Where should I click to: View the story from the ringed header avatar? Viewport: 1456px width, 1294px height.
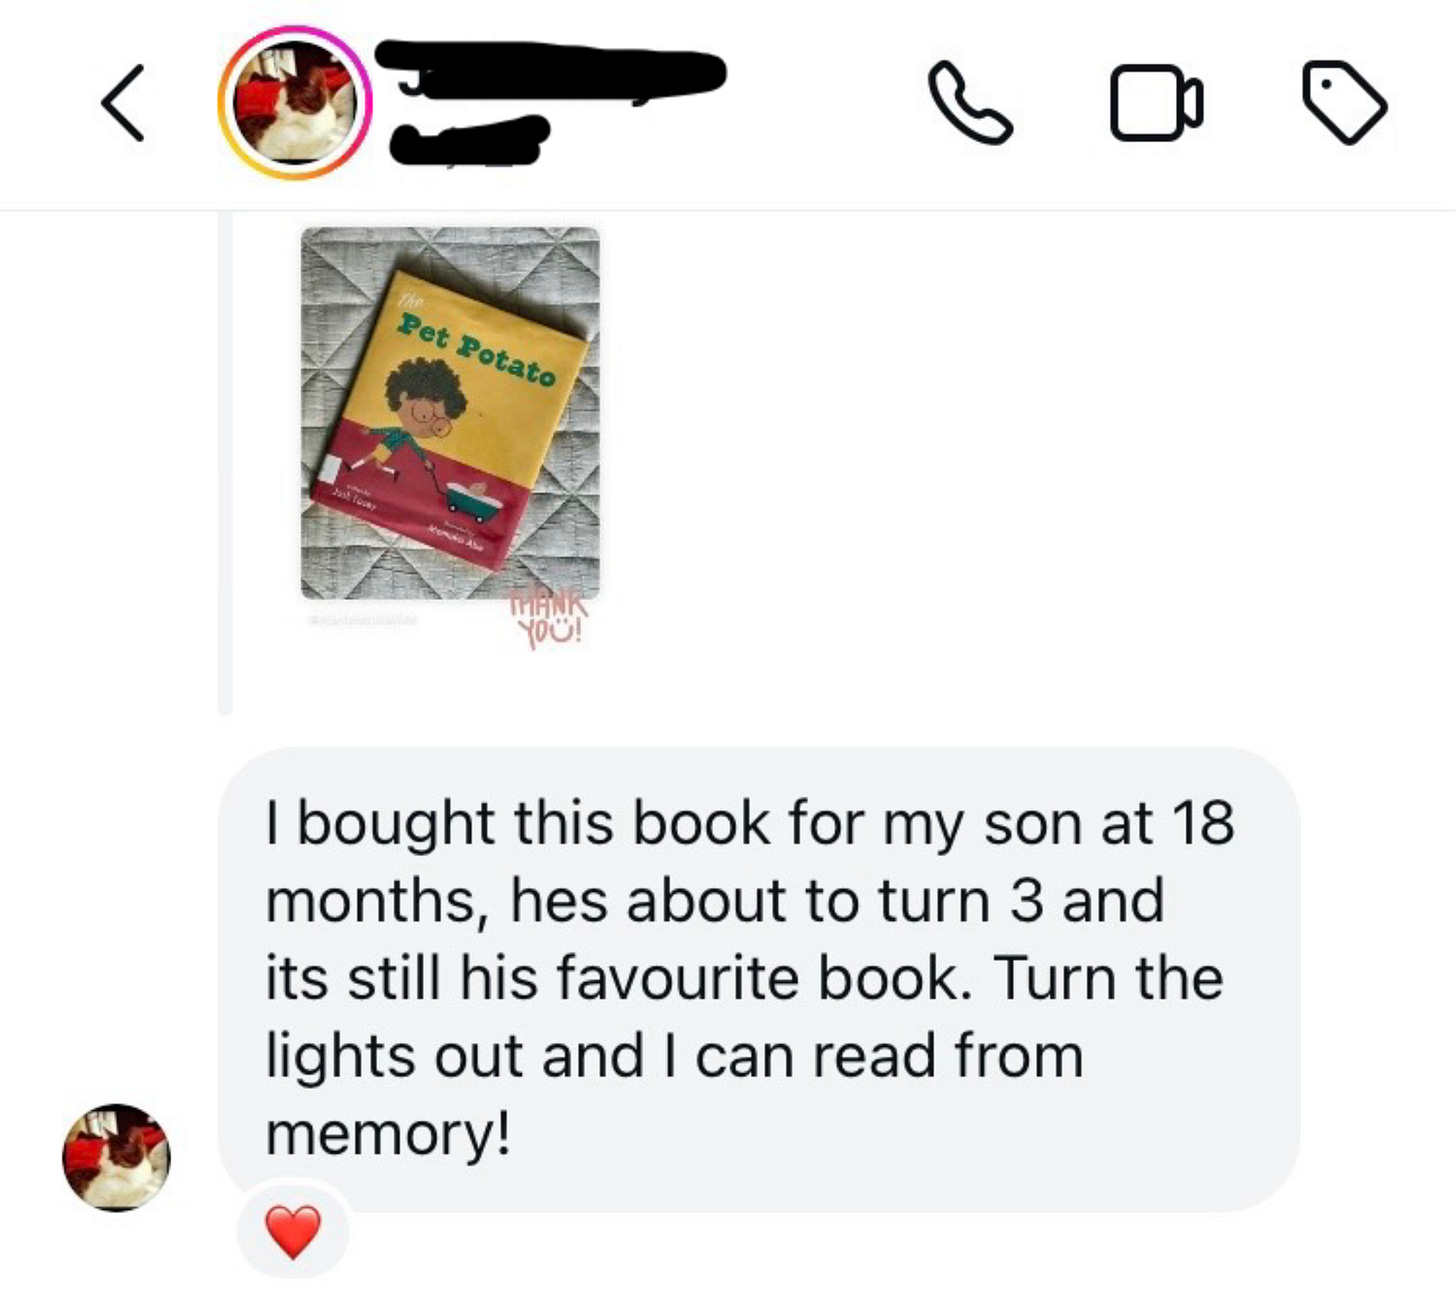click(295, 103)
